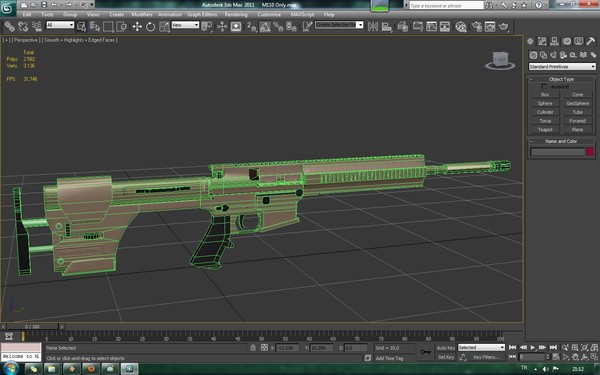Collapse the Name and Color rollout
The width and height of the screenshot is (600, 375).
(x=561, y=141)
